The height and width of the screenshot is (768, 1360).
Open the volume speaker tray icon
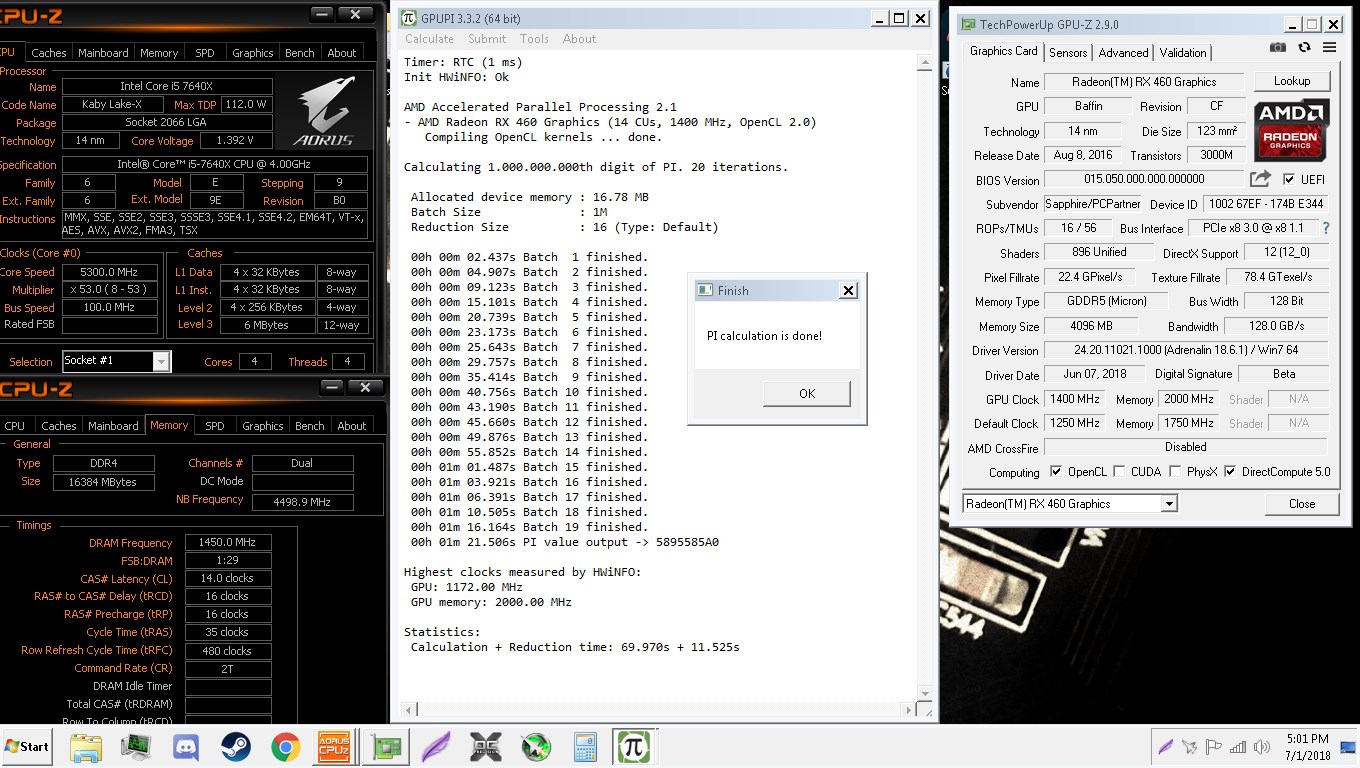point(1261,746)
